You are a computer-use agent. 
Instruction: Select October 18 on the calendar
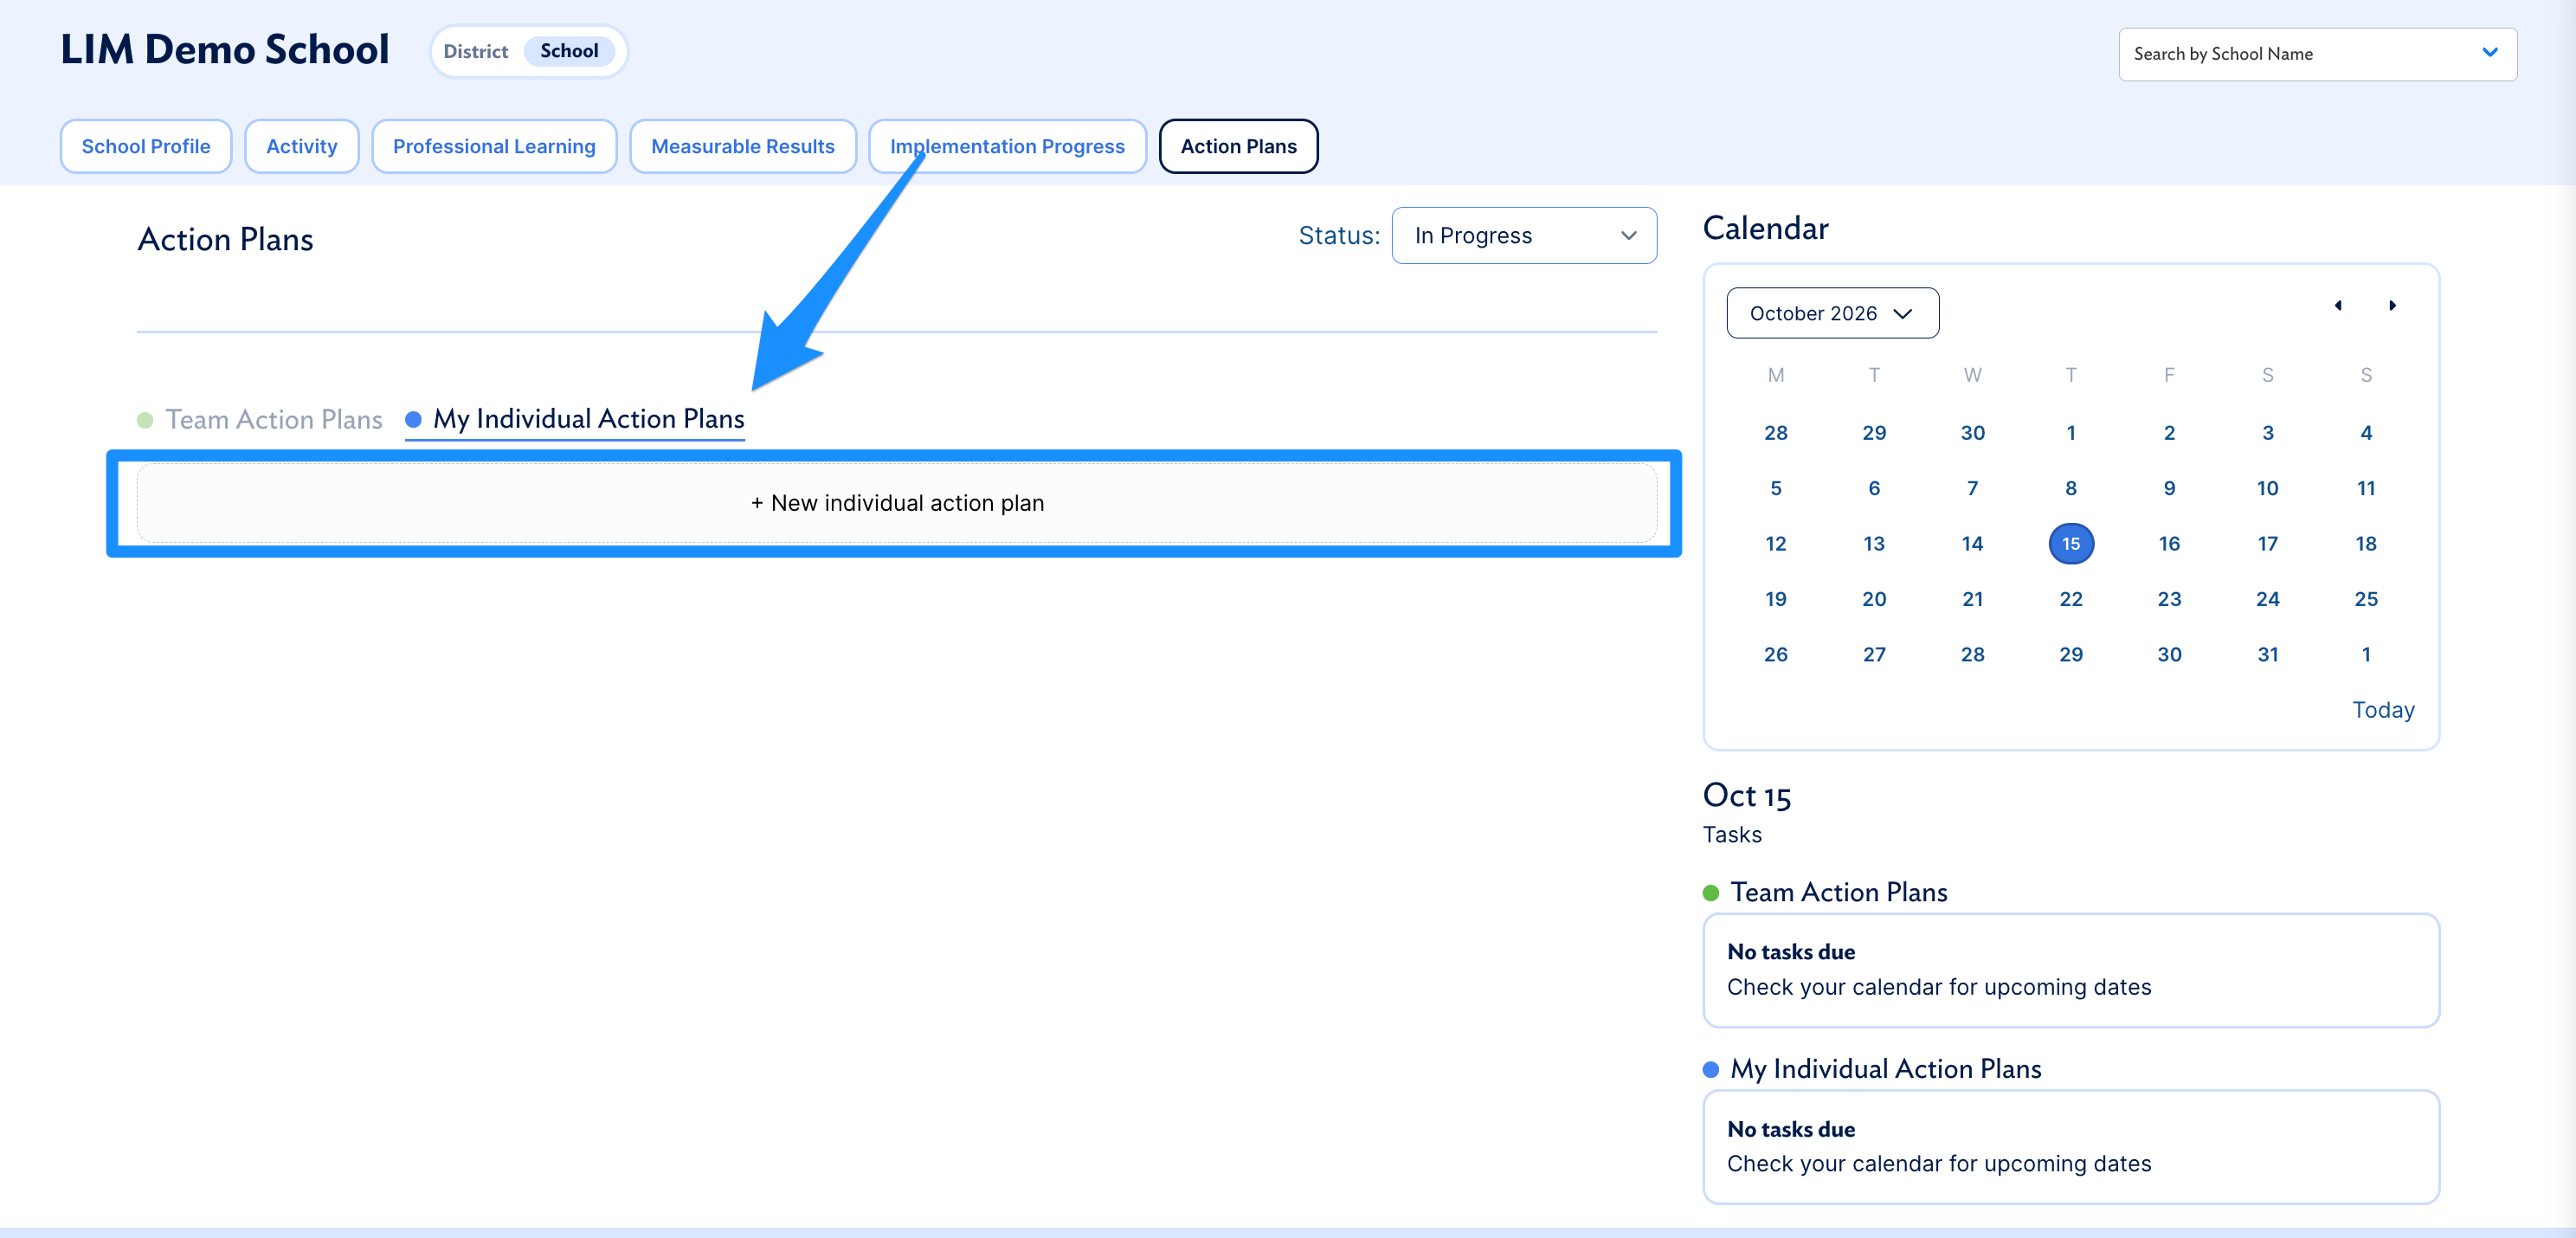click(2366, 544)
